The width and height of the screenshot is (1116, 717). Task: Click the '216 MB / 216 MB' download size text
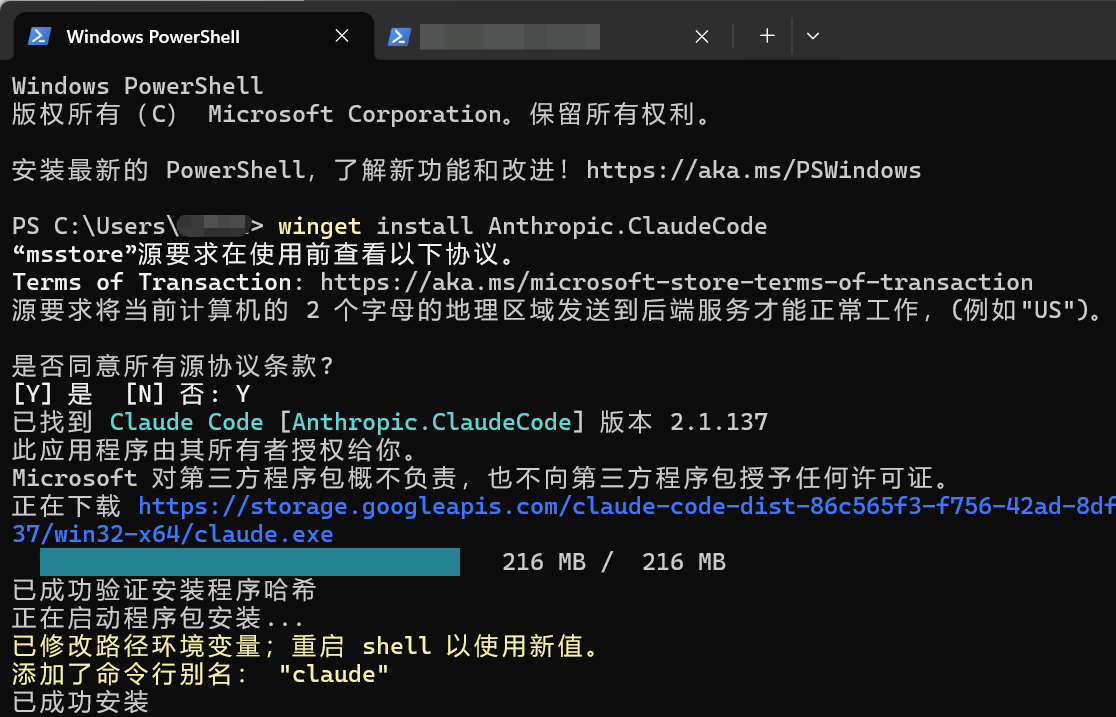[x=614, y=562]
